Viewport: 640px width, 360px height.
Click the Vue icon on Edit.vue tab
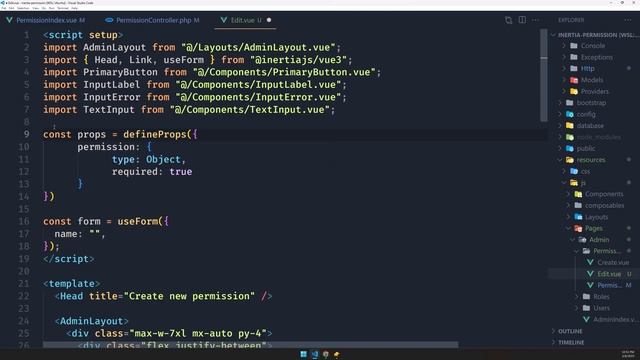[224, 20]
